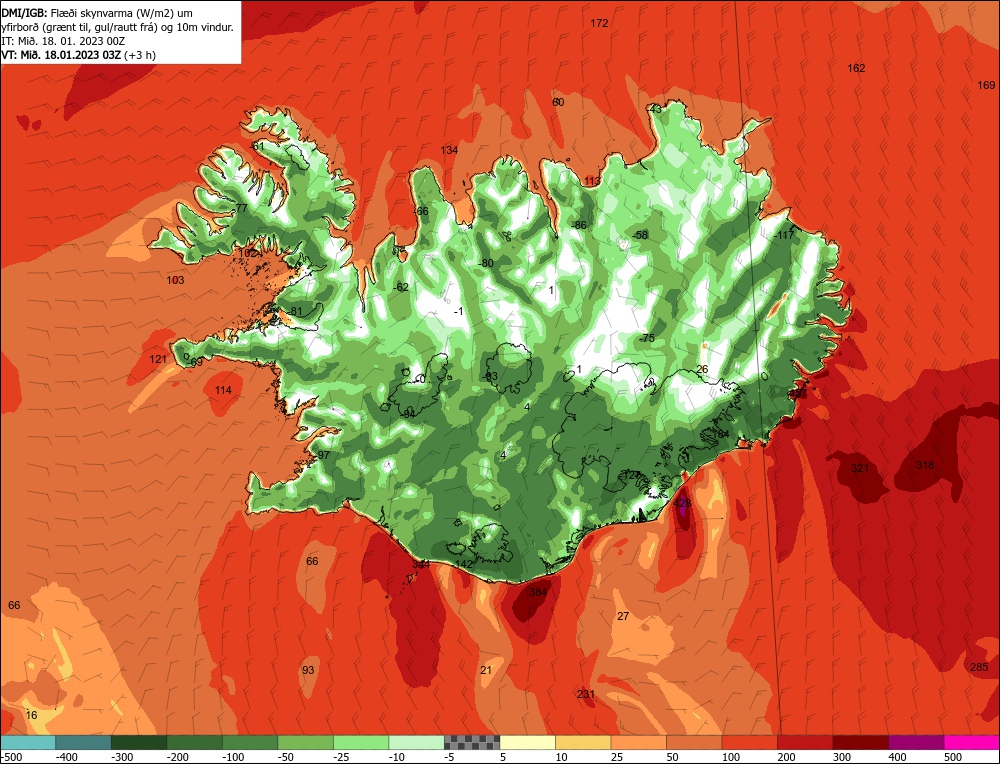Click the value 344 on the south coast
This screenshot has height=764, width=1000.
tap(420, 564)
